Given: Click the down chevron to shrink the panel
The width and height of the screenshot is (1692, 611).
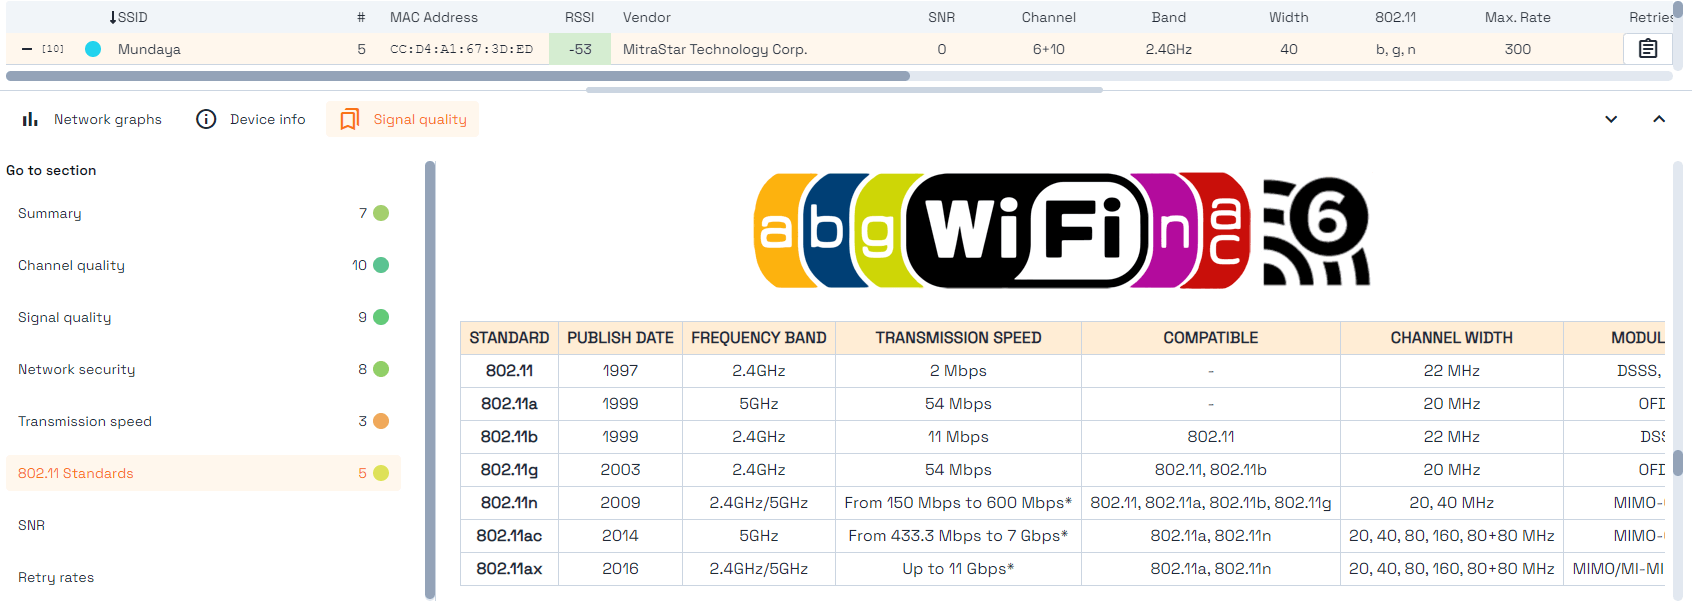Looking at the screenshot, I should [x=1611, y=119].
